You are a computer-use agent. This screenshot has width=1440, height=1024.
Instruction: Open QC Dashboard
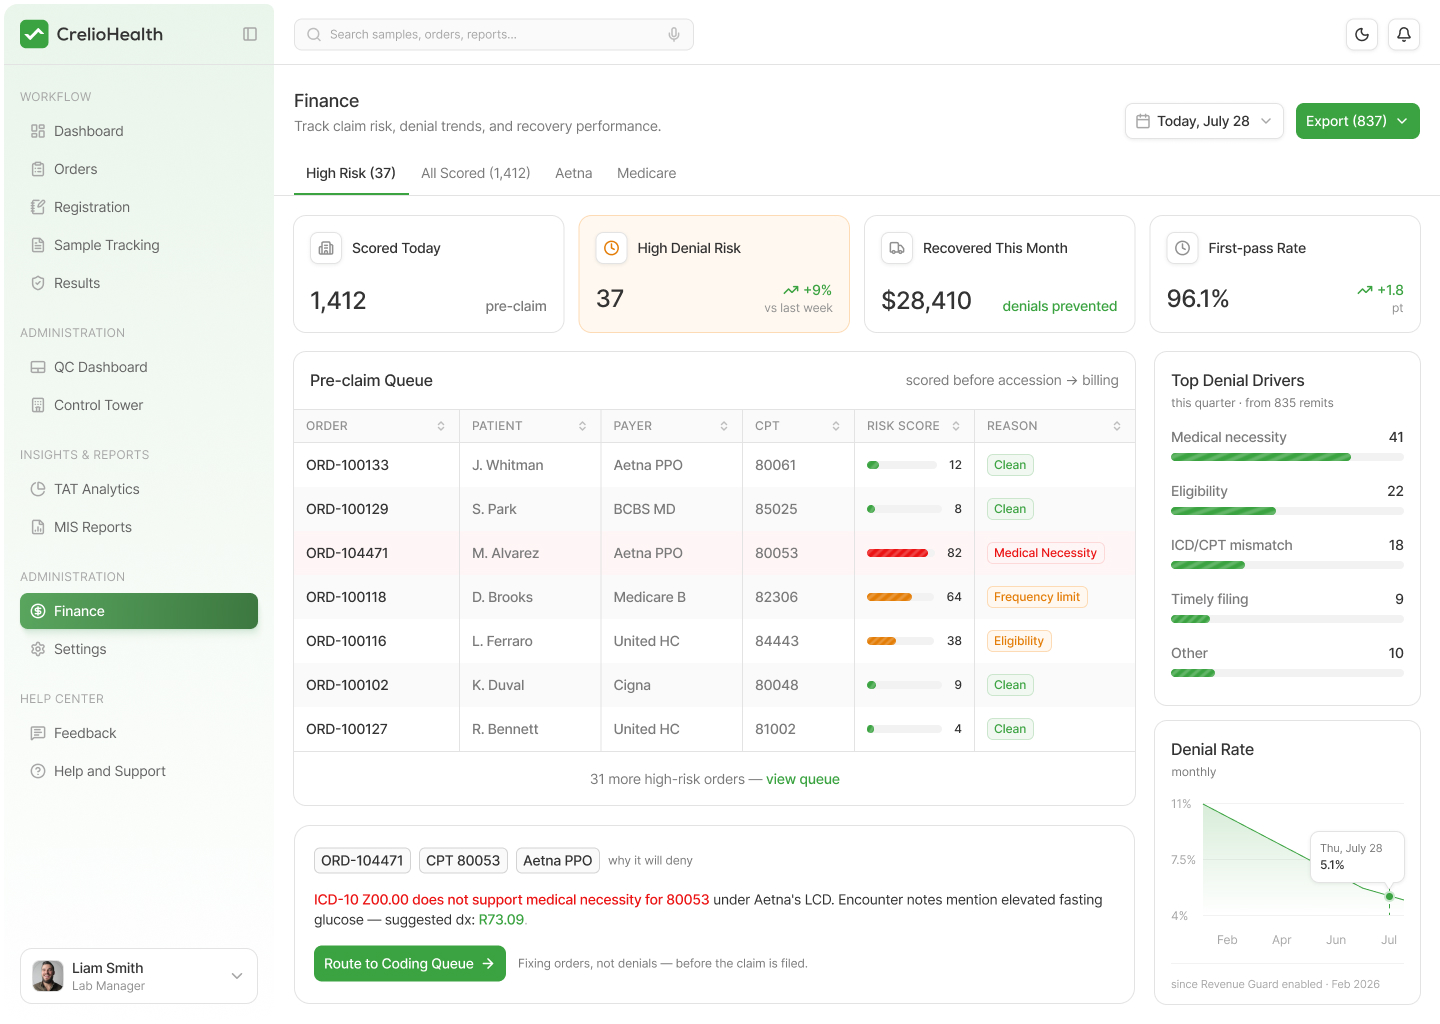[x=139, y=367]
